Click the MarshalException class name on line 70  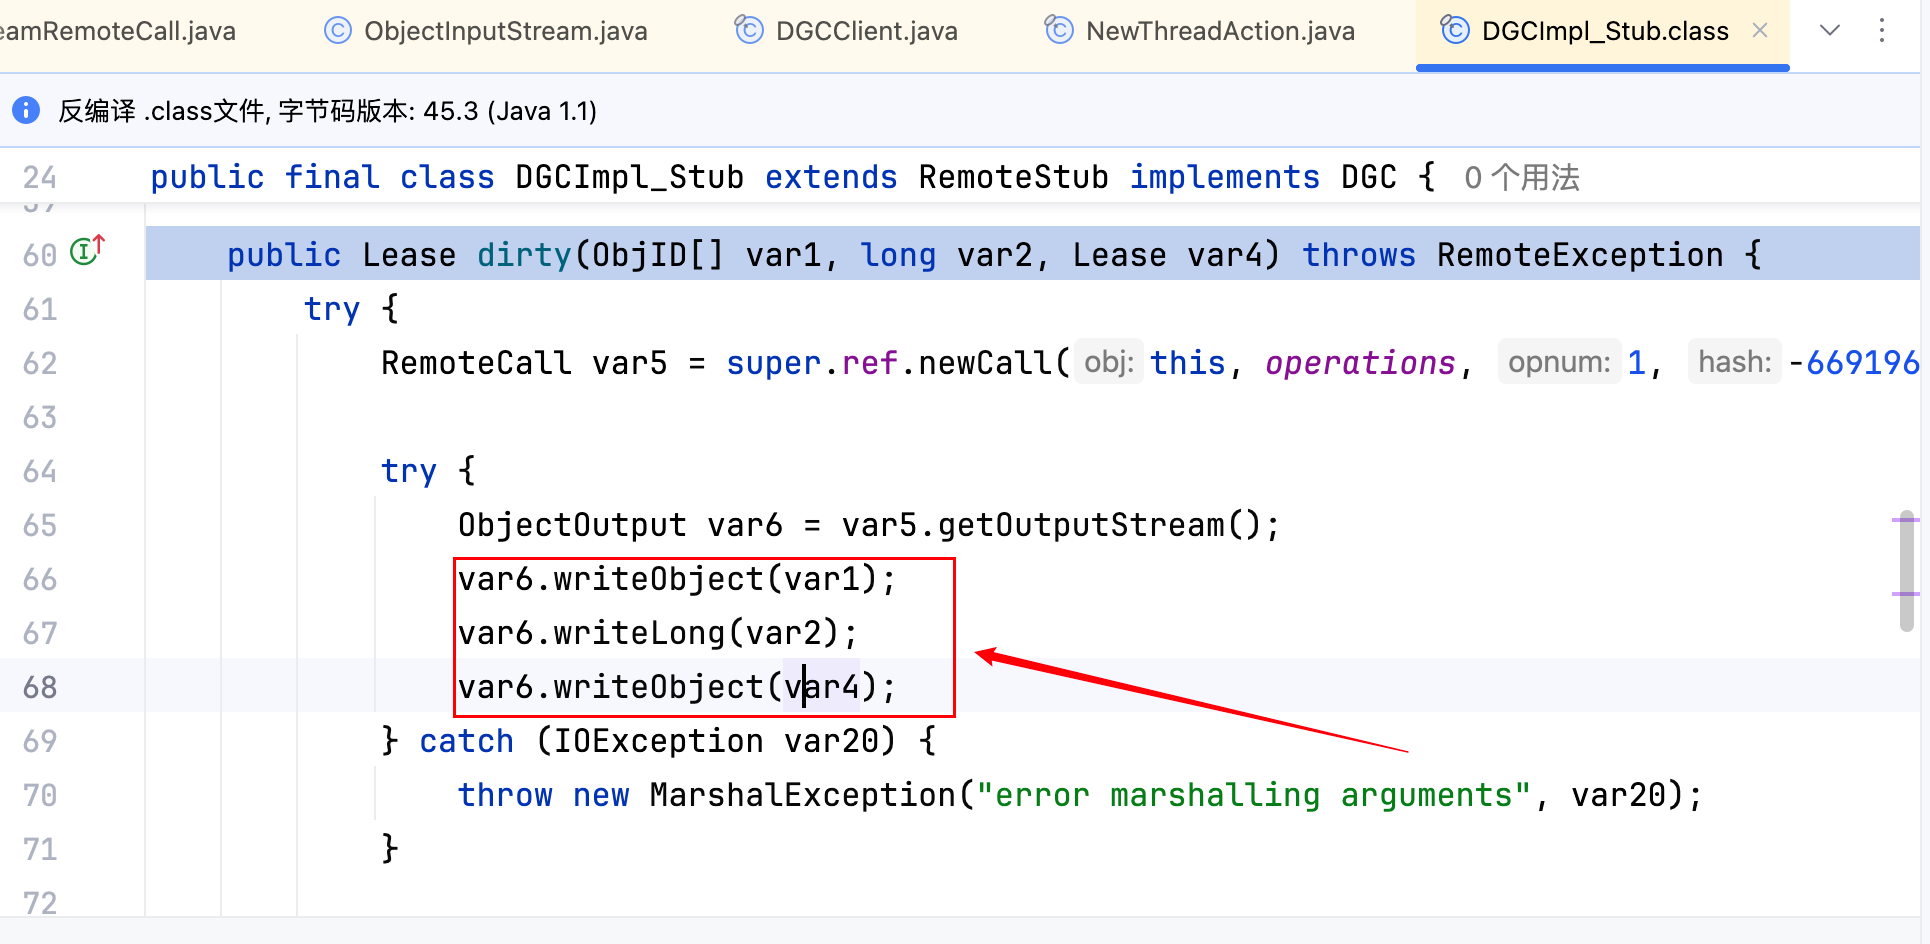pos(803,795)
